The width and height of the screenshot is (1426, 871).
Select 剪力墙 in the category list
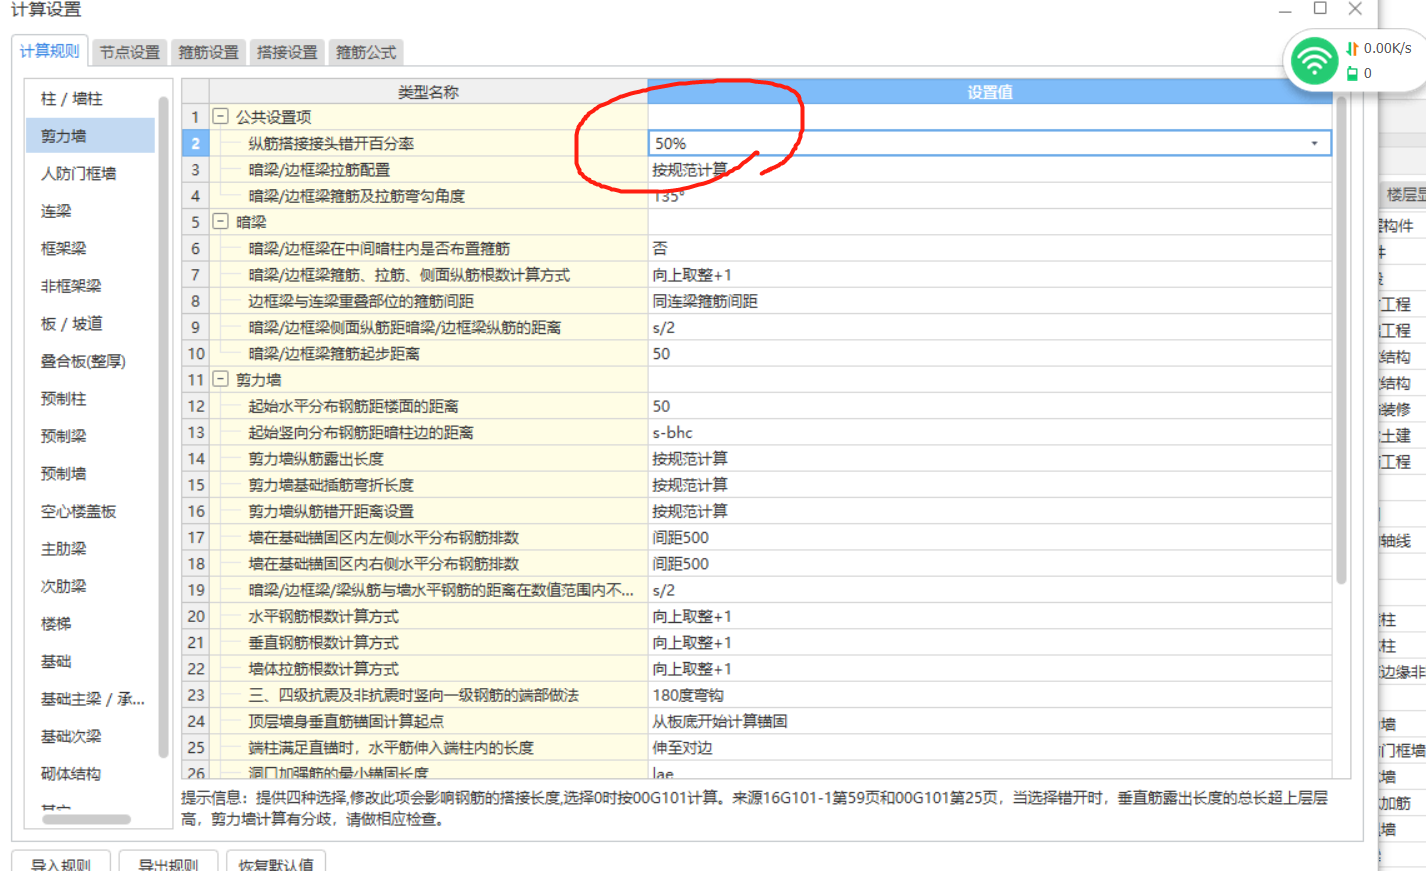tap(90, 136)
